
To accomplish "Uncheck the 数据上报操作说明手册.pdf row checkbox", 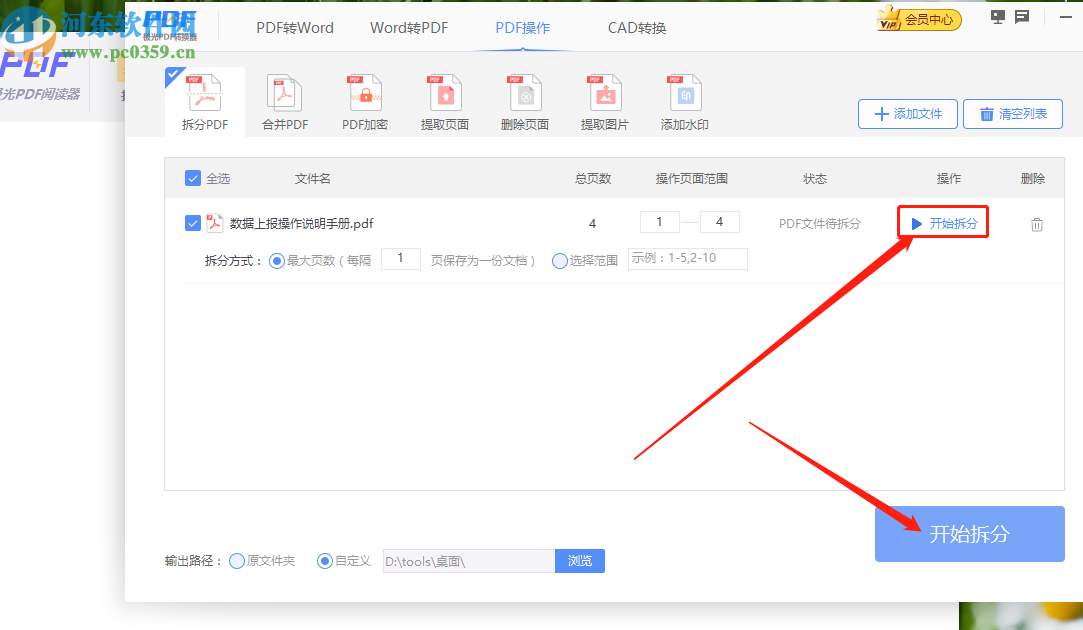I will pyautogui.click(x=192, y=223).
